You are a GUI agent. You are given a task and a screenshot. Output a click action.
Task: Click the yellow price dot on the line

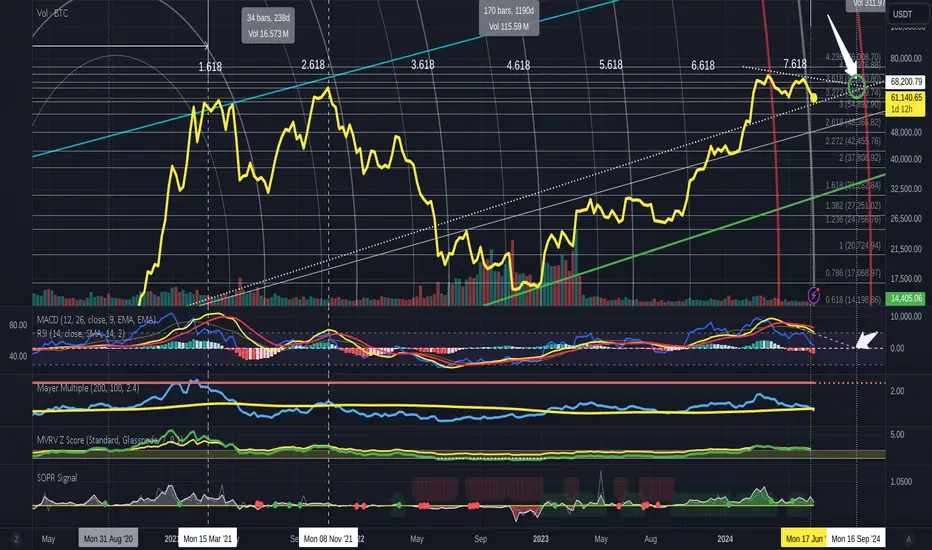(x=813, y=98)
